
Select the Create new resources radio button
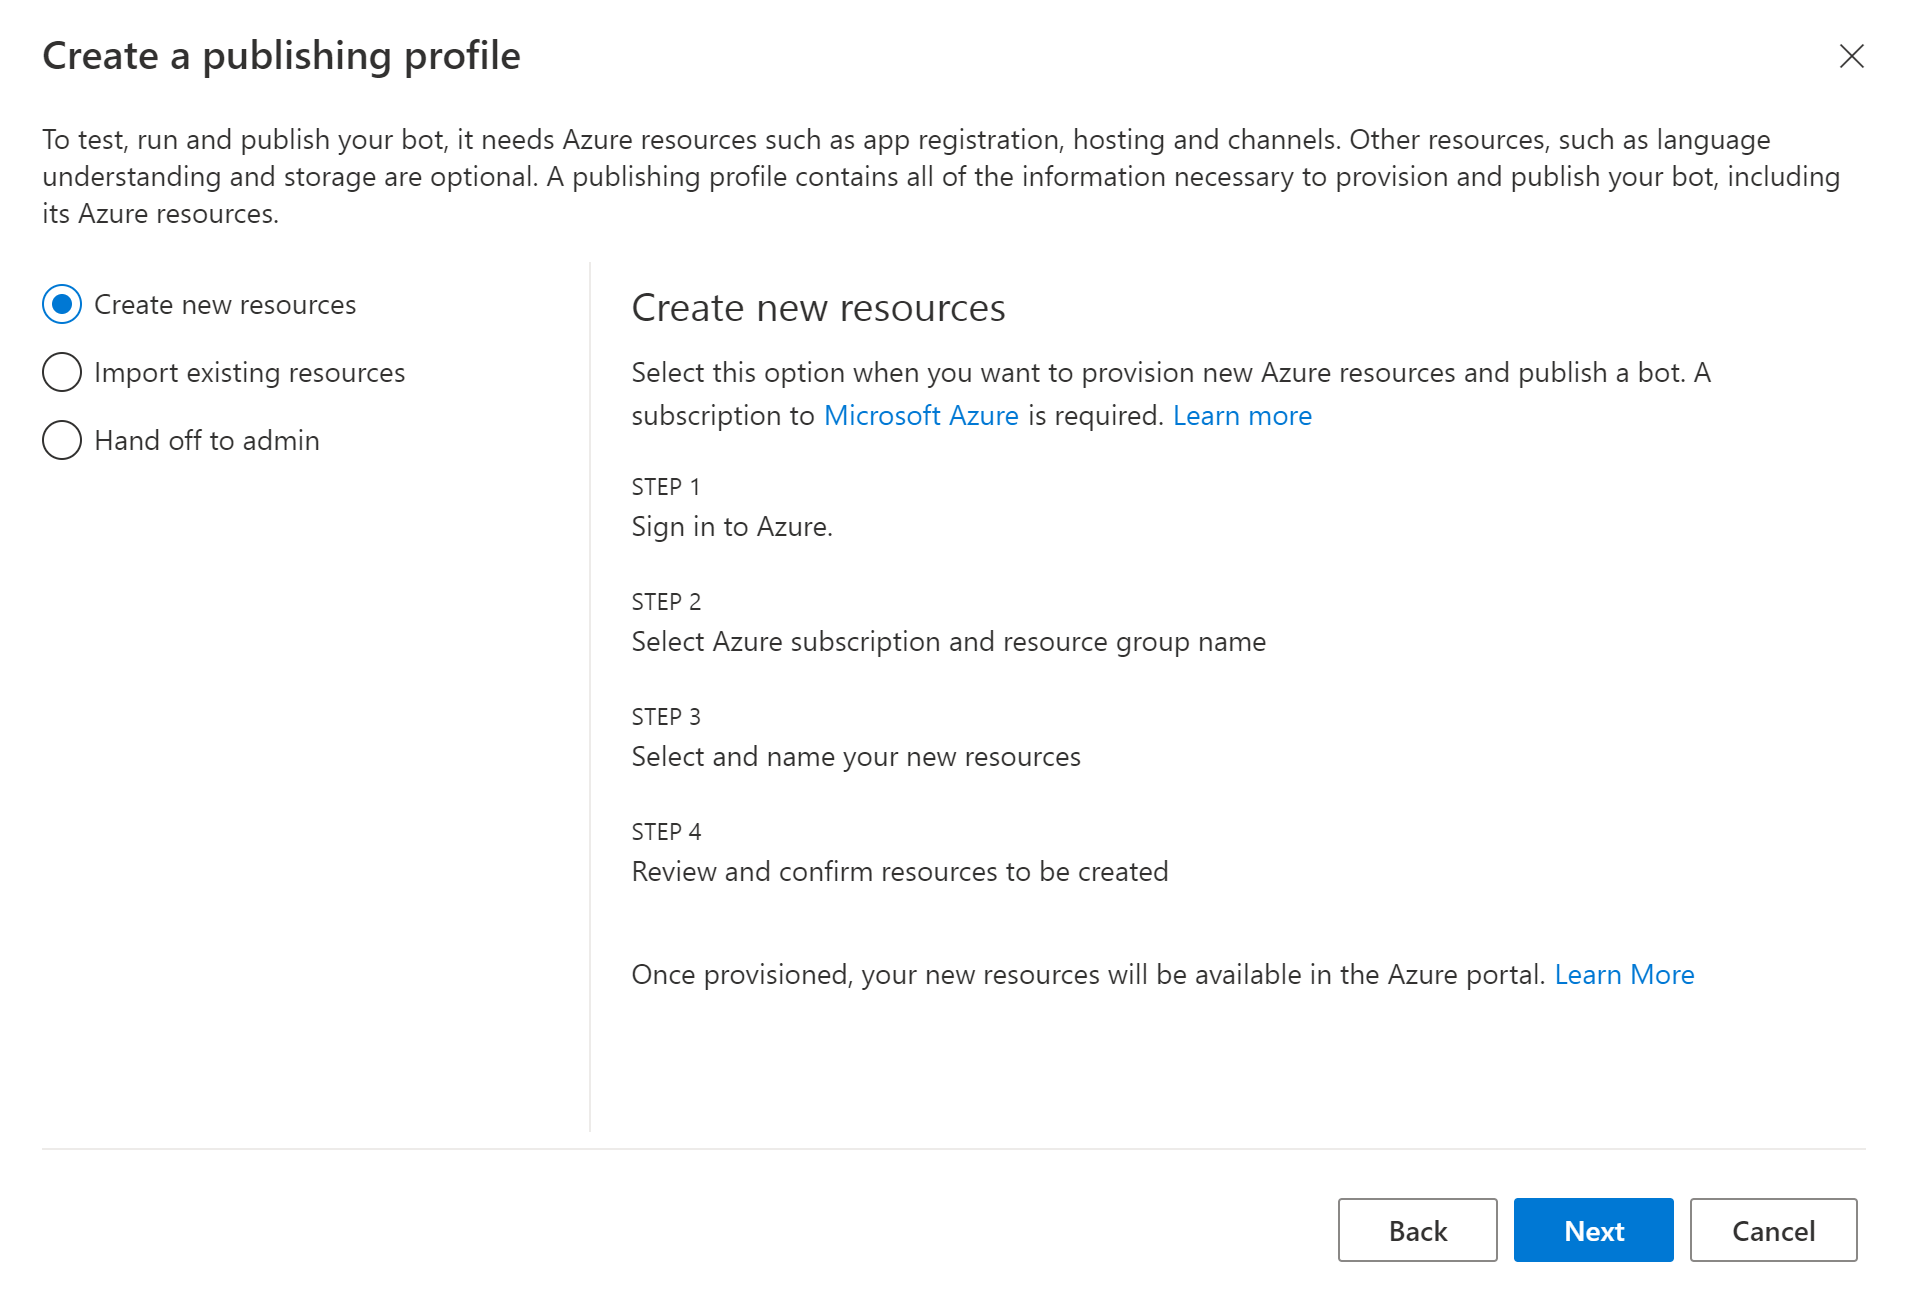tap(62, 305)
